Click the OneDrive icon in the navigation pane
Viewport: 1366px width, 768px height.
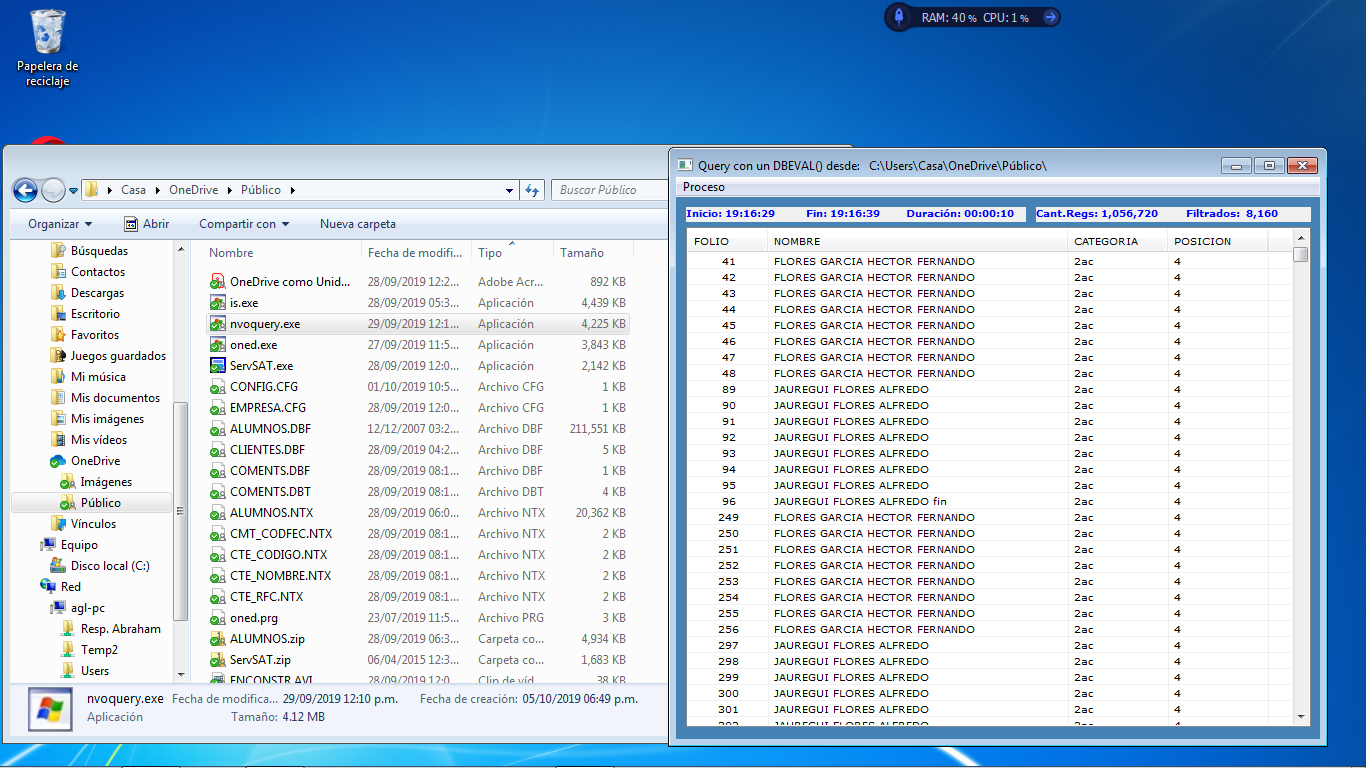(59, 461)
